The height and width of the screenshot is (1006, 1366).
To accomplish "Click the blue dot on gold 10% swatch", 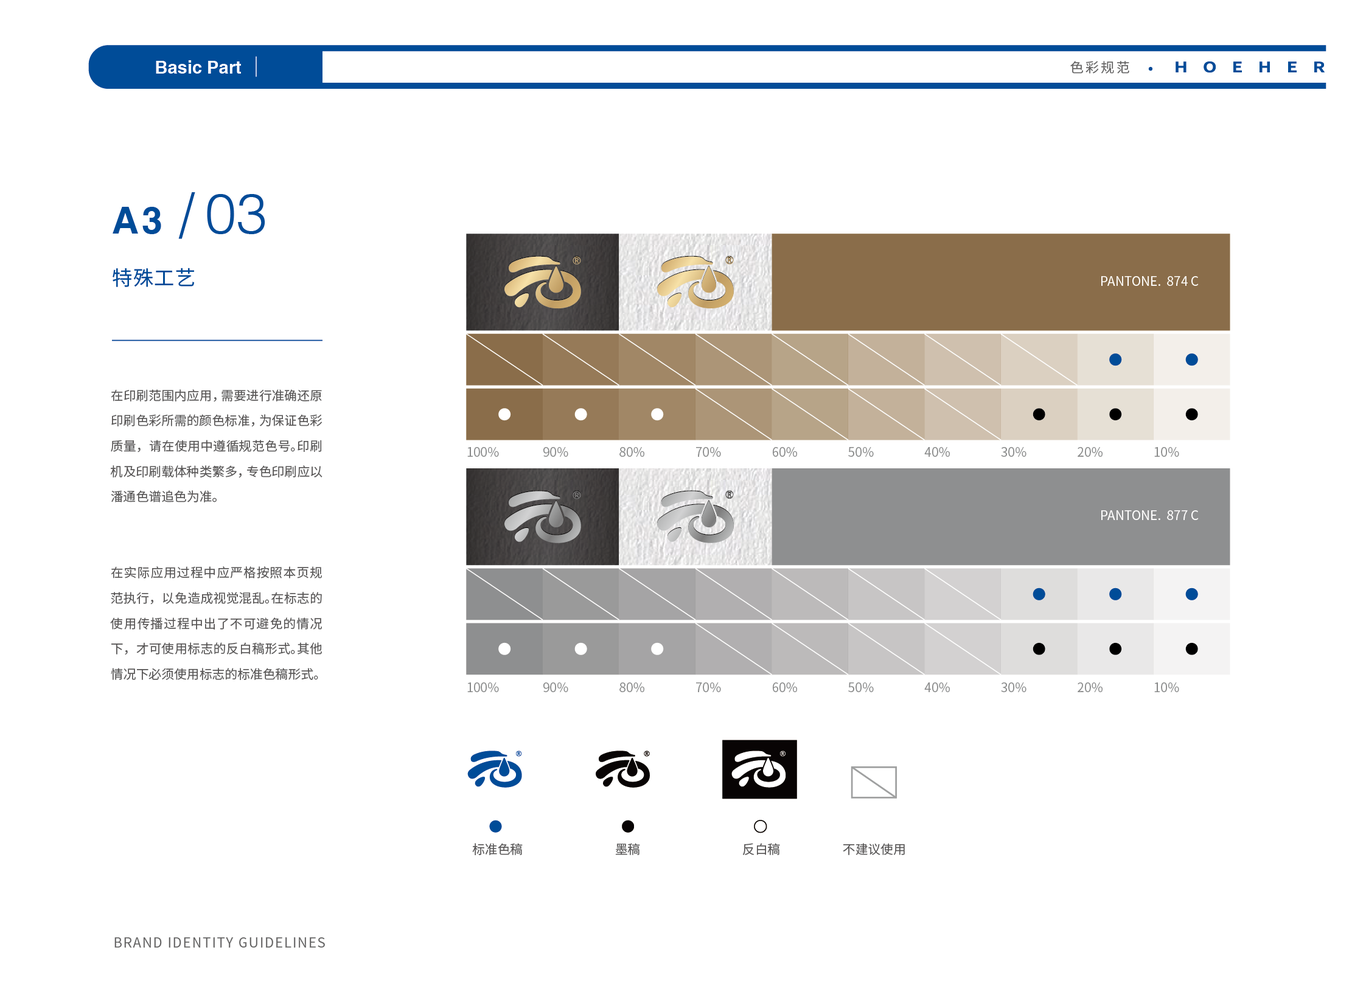I will tap(1191, 360).
